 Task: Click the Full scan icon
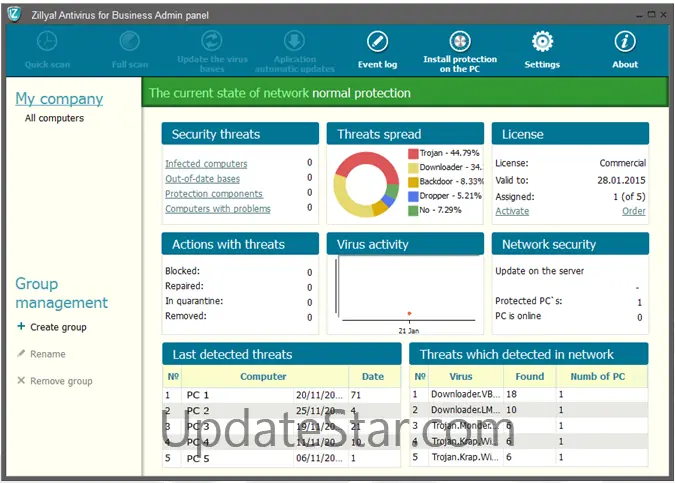click(130, 42)
